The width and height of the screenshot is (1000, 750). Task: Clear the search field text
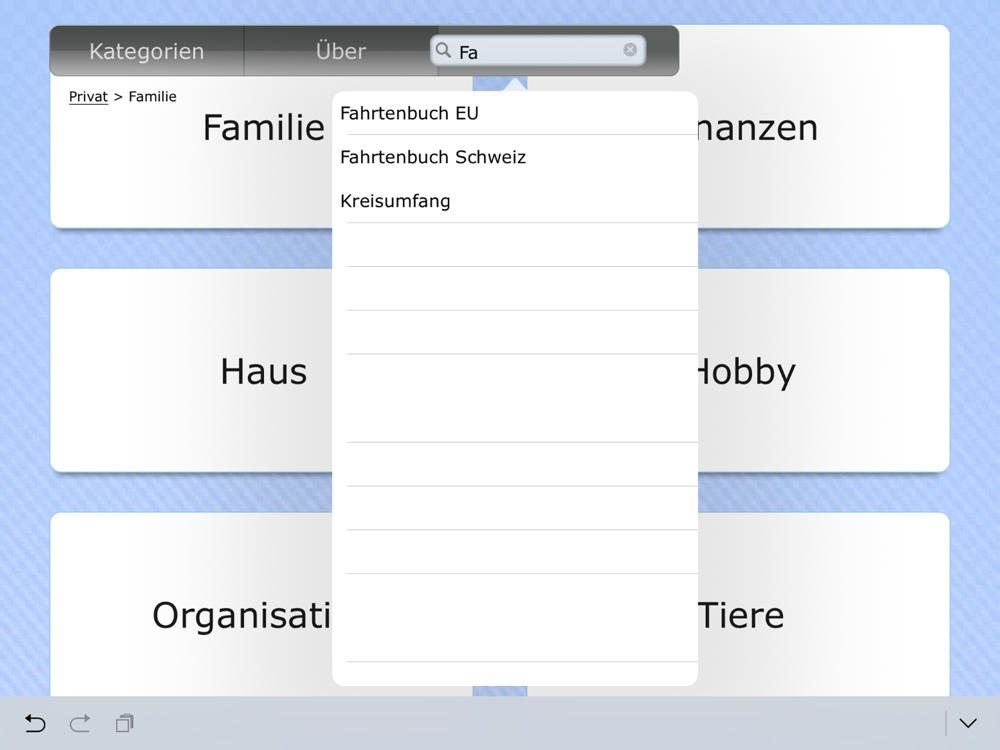(x=629, y=50)
